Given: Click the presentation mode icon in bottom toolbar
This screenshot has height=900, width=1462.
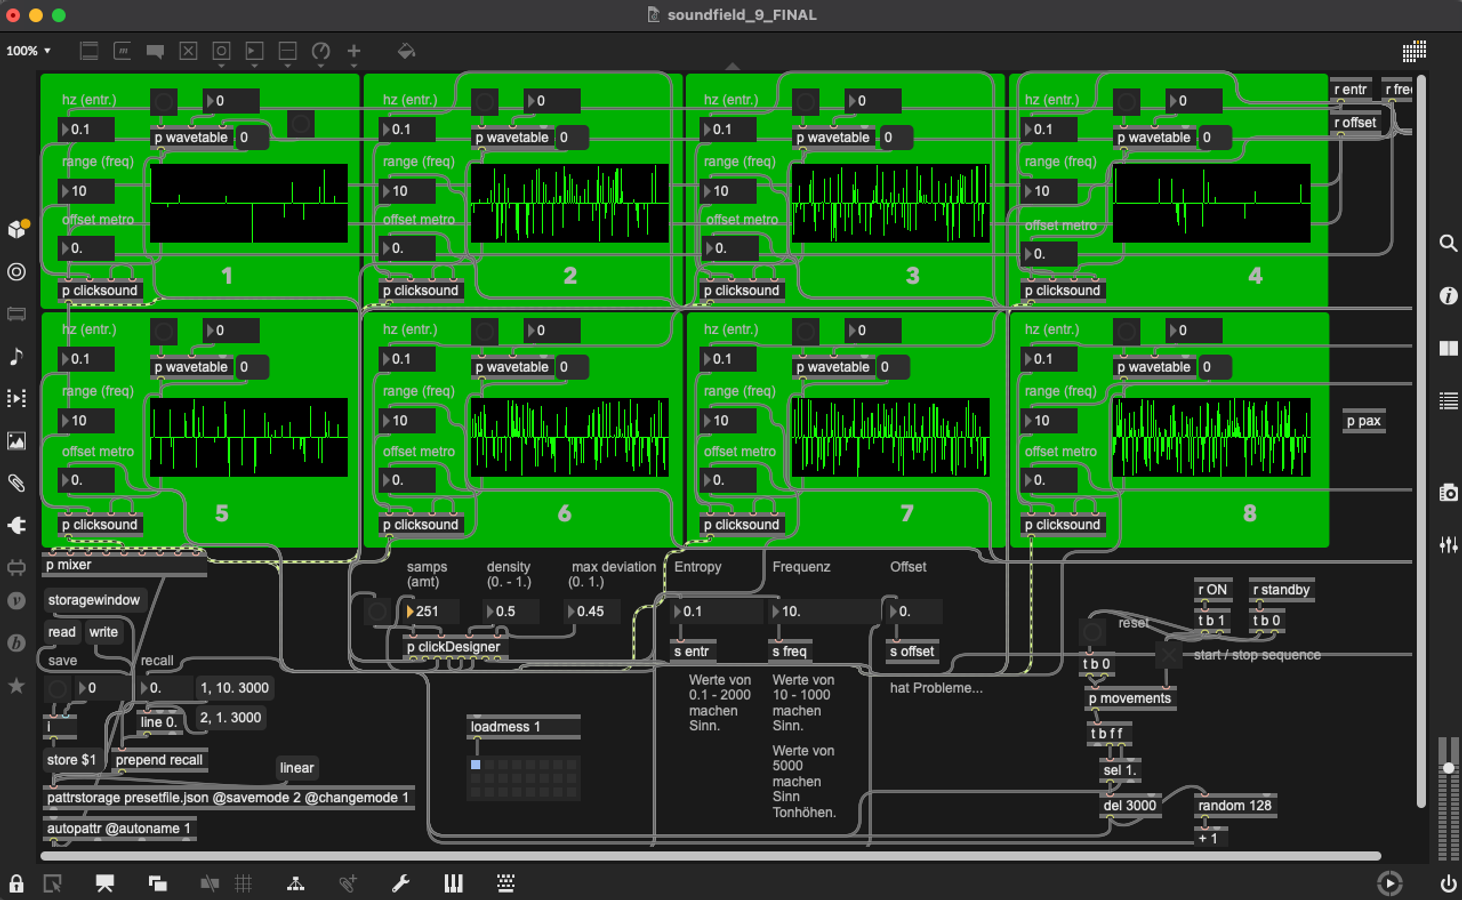Looking at the screenshot, I should pyautogui.click(x=104, y=883).
